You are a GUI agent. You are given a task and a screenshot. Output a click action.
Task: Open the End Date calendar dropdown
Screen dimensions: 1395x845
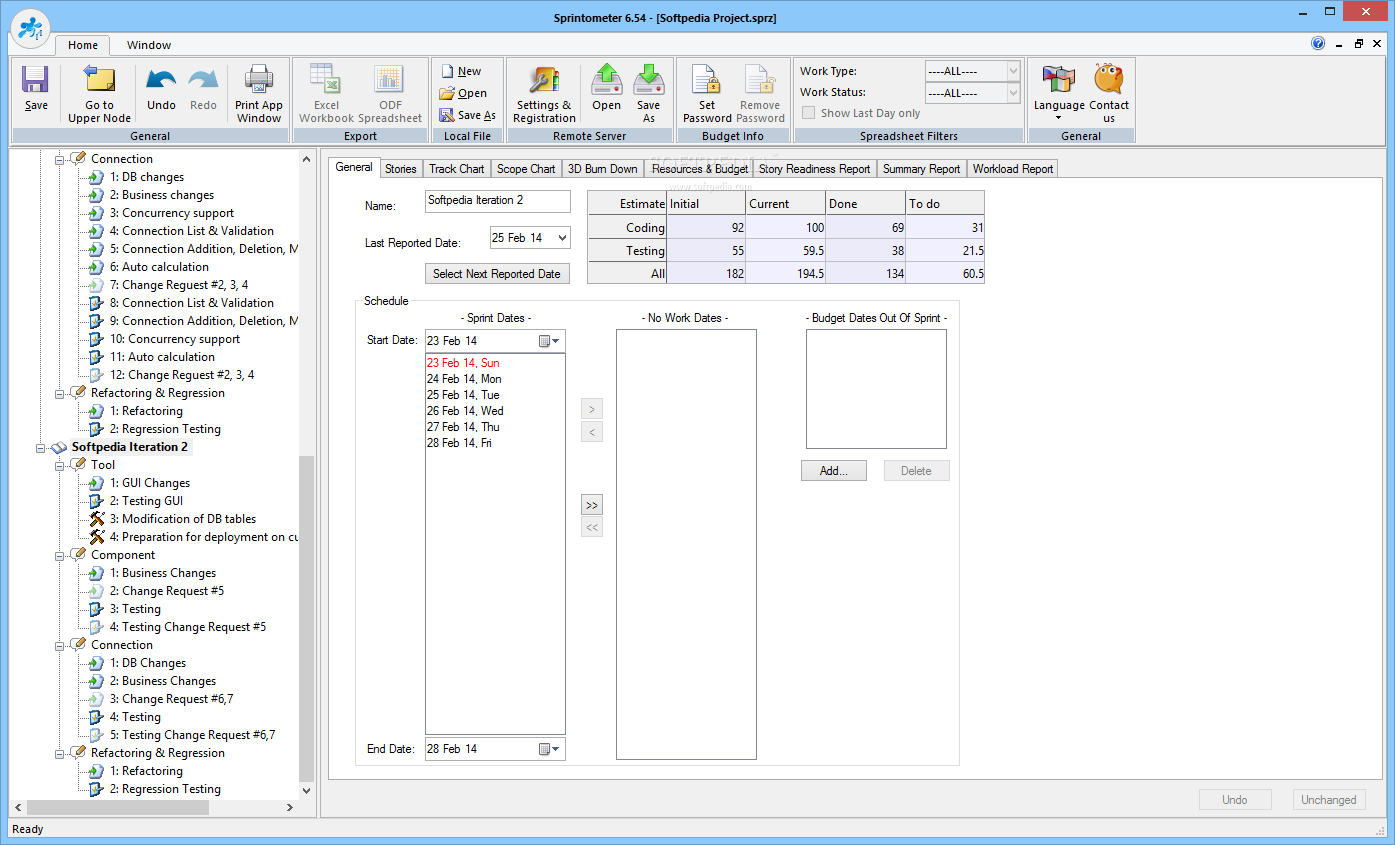[x=549, y=749]
